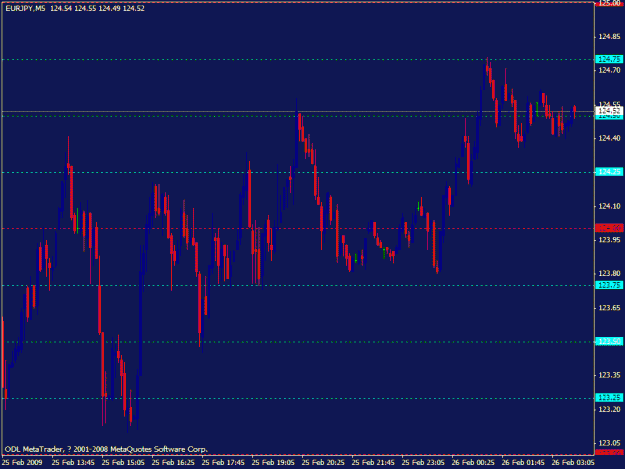Click the 25 Feb 23:05 time label

(423, 462)
